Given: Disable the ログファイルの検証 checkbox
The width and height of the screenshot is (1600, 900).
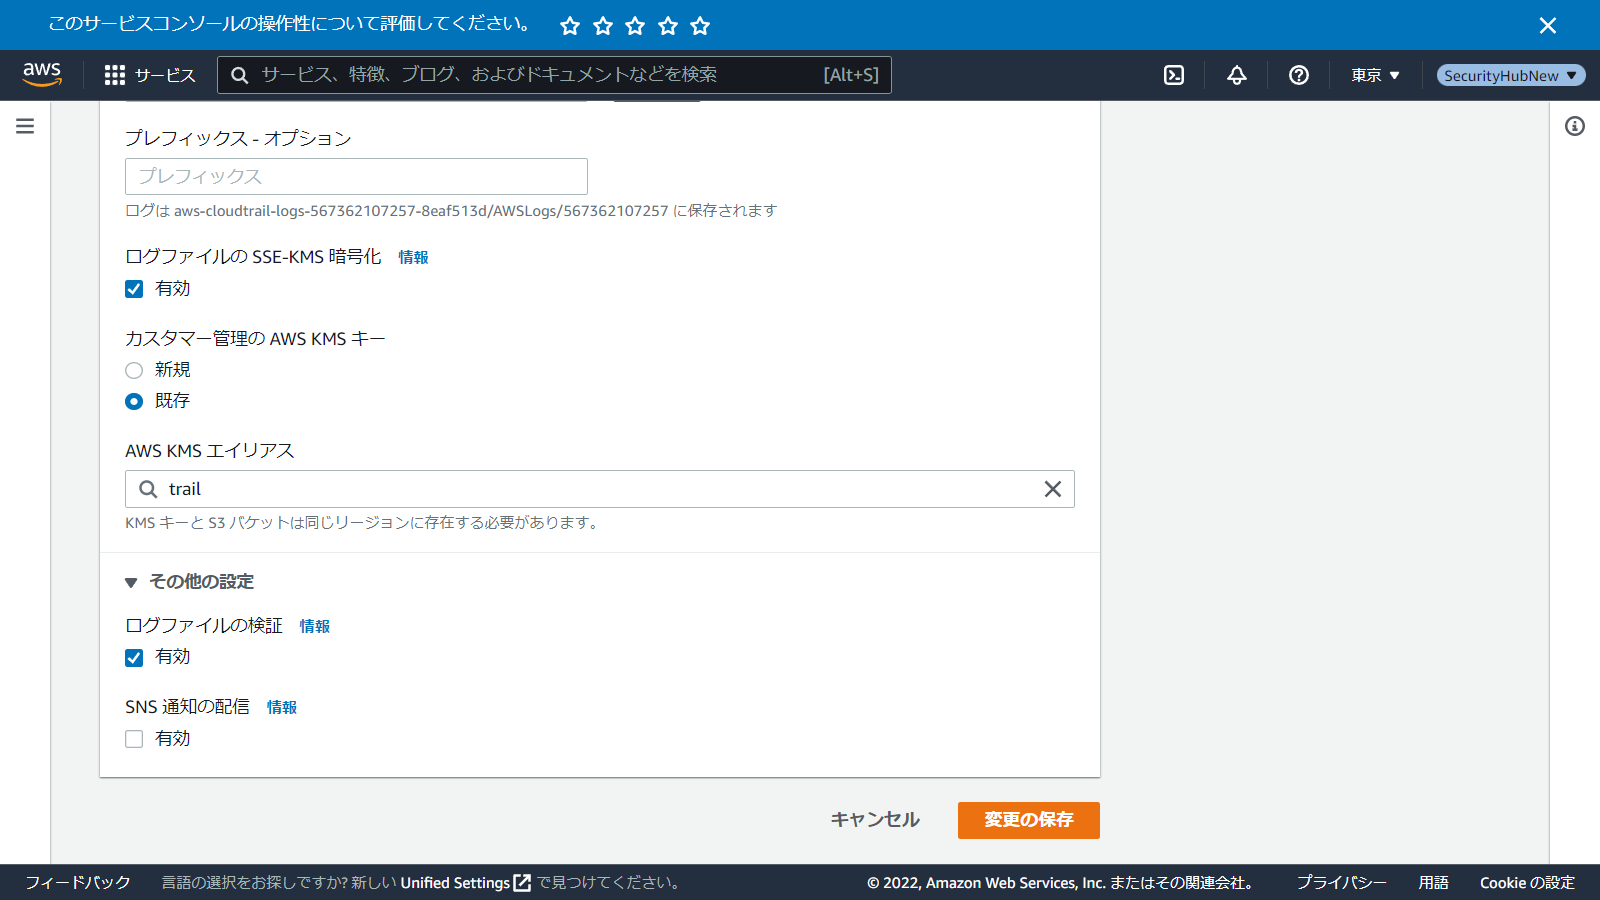Looking at the screenshot, I should click(134, 657).
